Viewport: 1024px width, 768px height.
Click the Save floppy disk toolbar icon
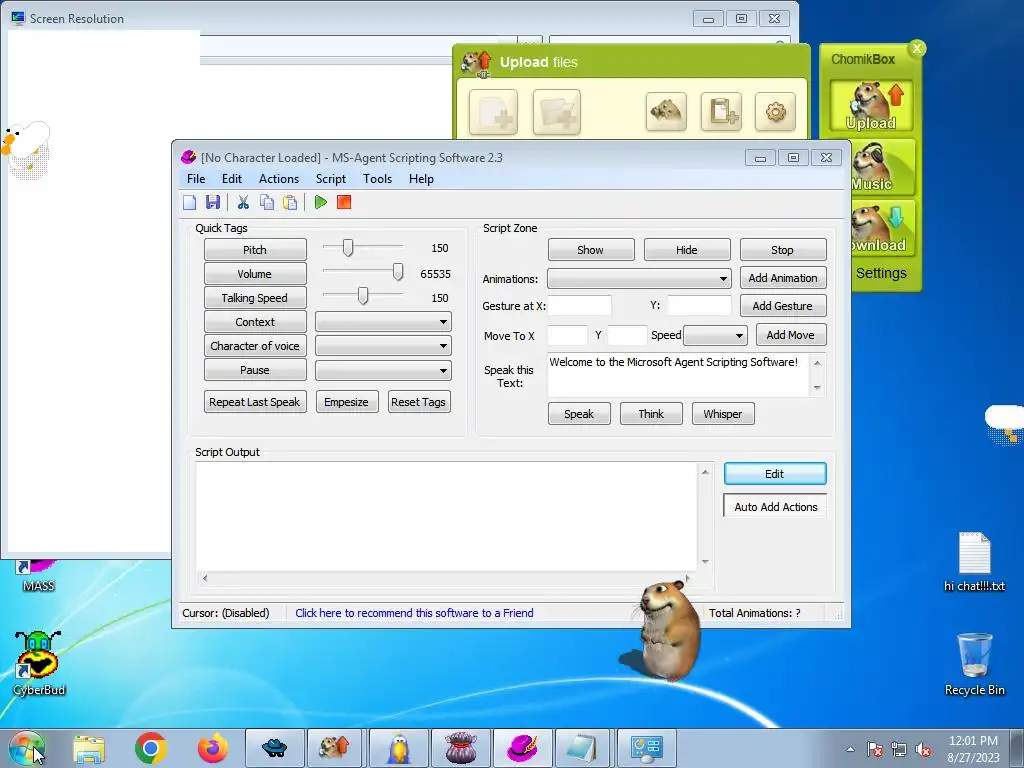pos(213,202)
